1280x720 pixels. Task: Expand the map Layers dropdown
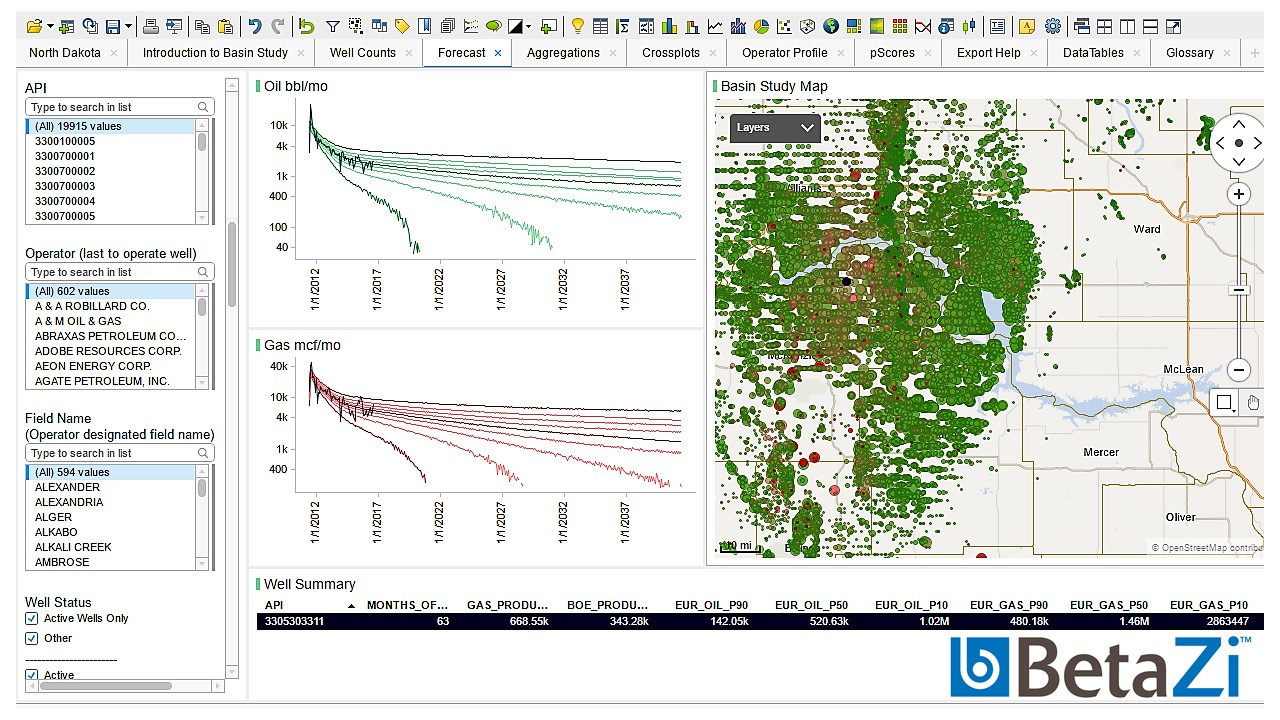click(775, 128)
